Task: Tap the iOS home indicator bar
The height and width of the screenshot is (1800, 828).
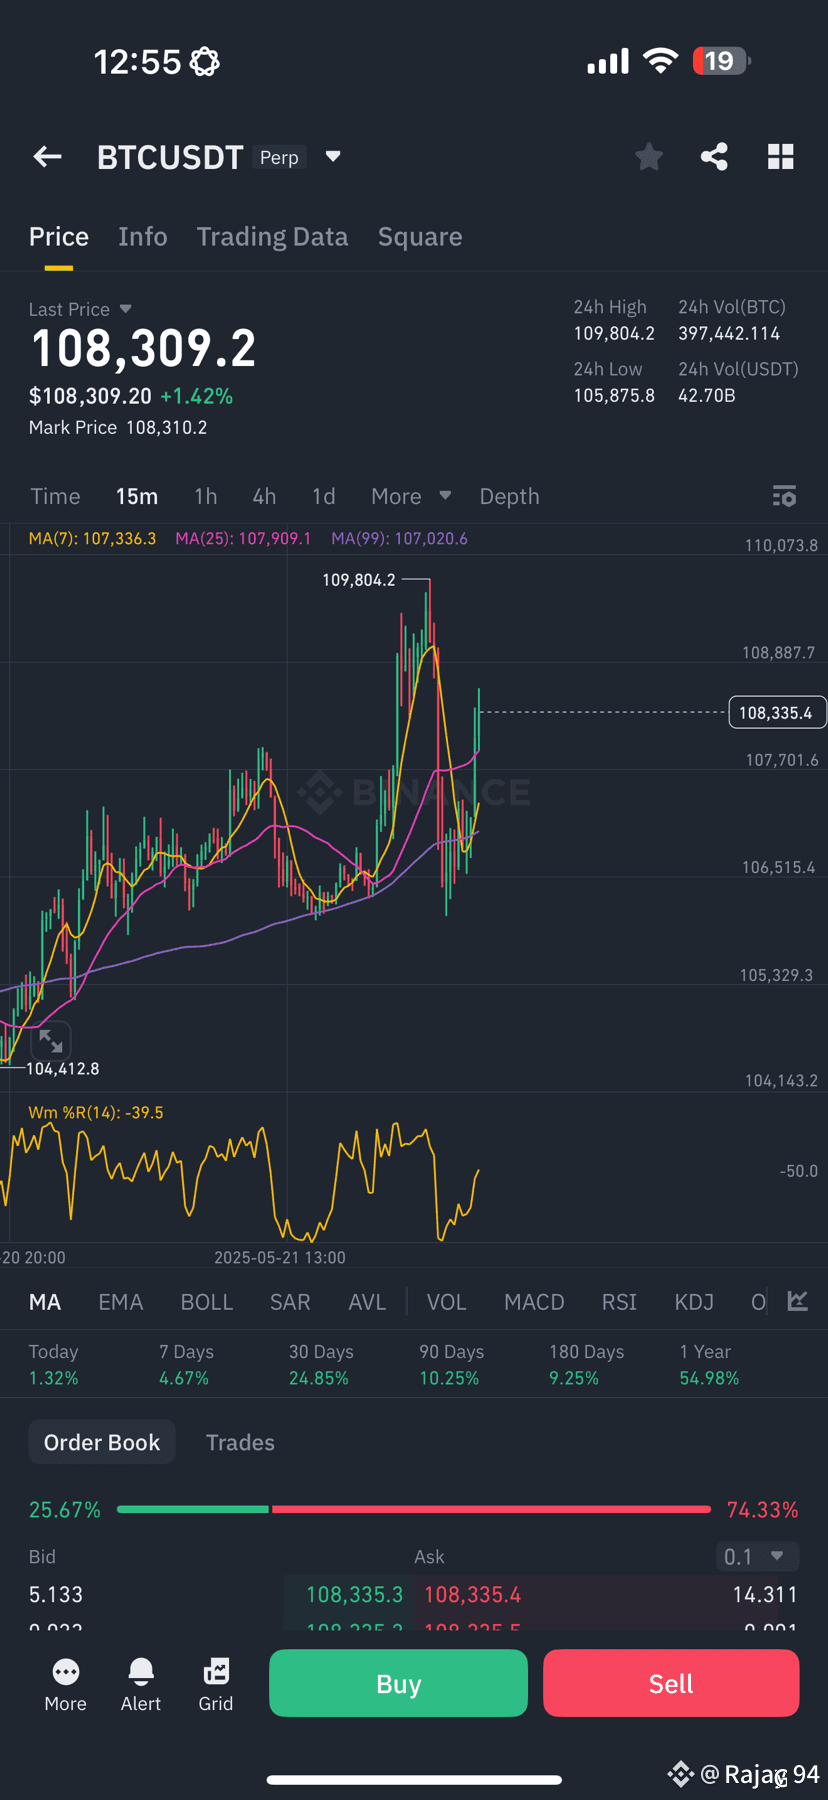Action: click(x=414, y=1779)
